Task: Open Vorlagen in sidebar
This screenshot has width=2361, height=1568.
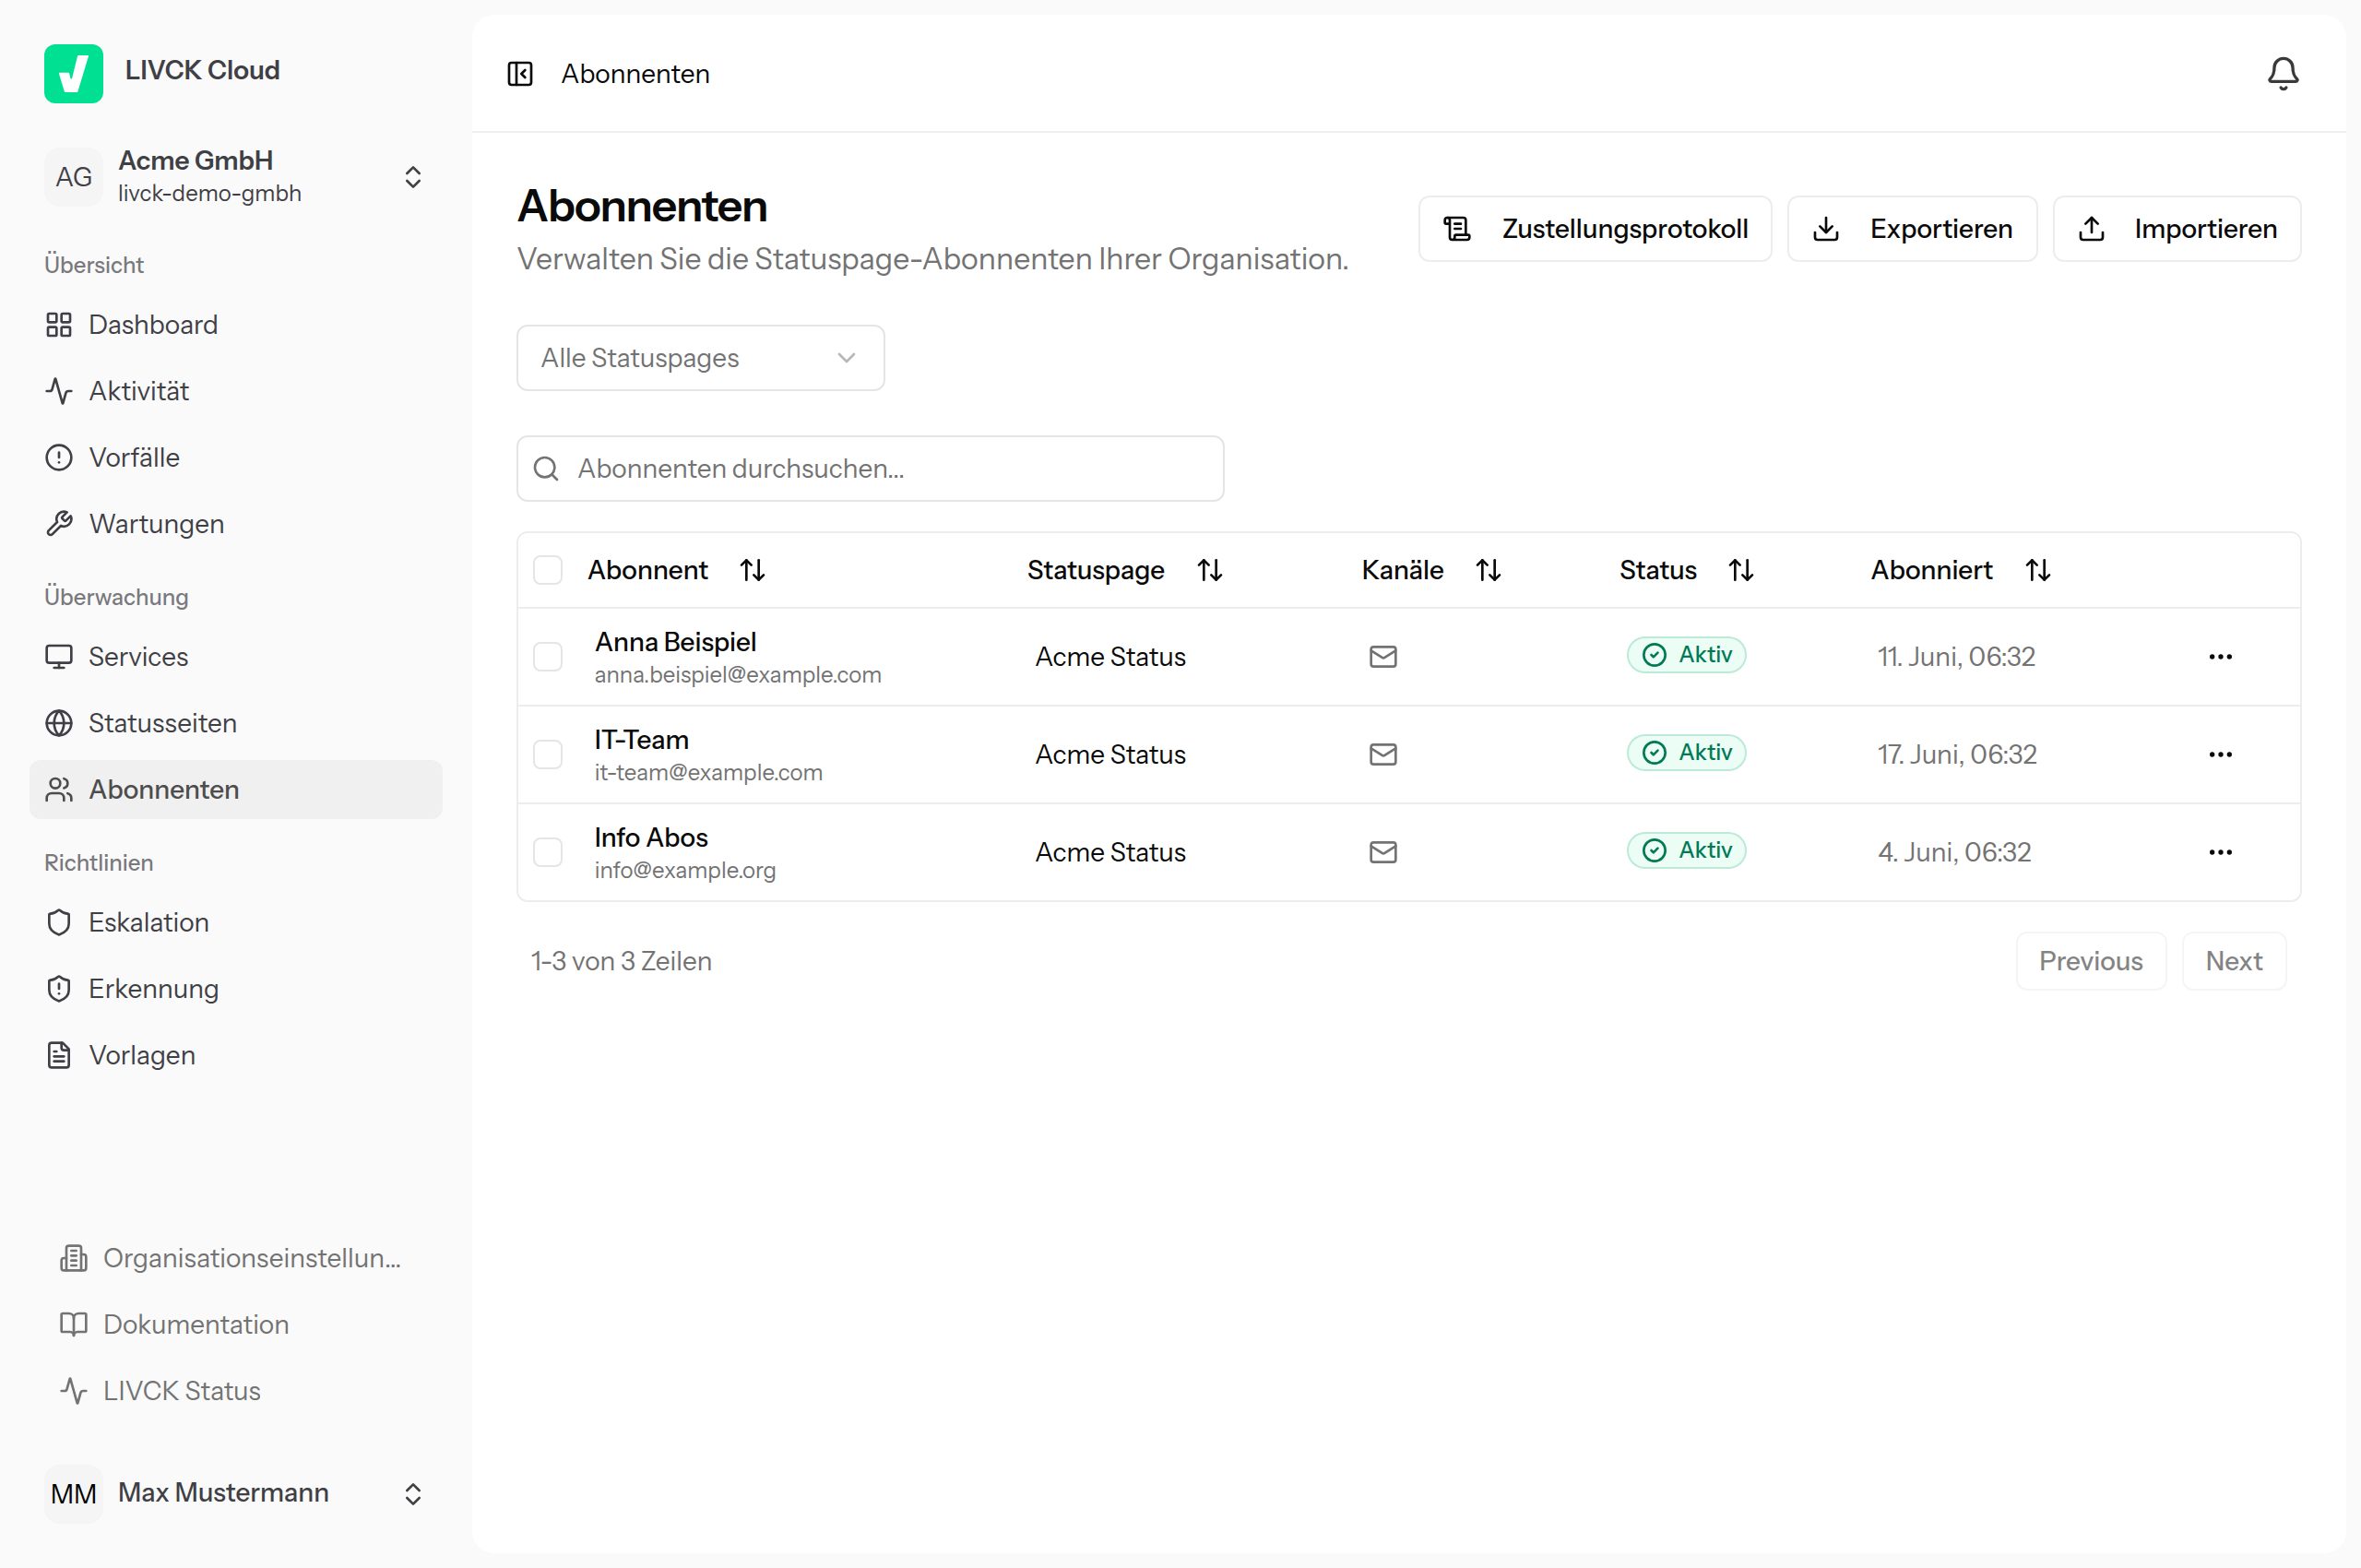Action: coord(236,1055)
